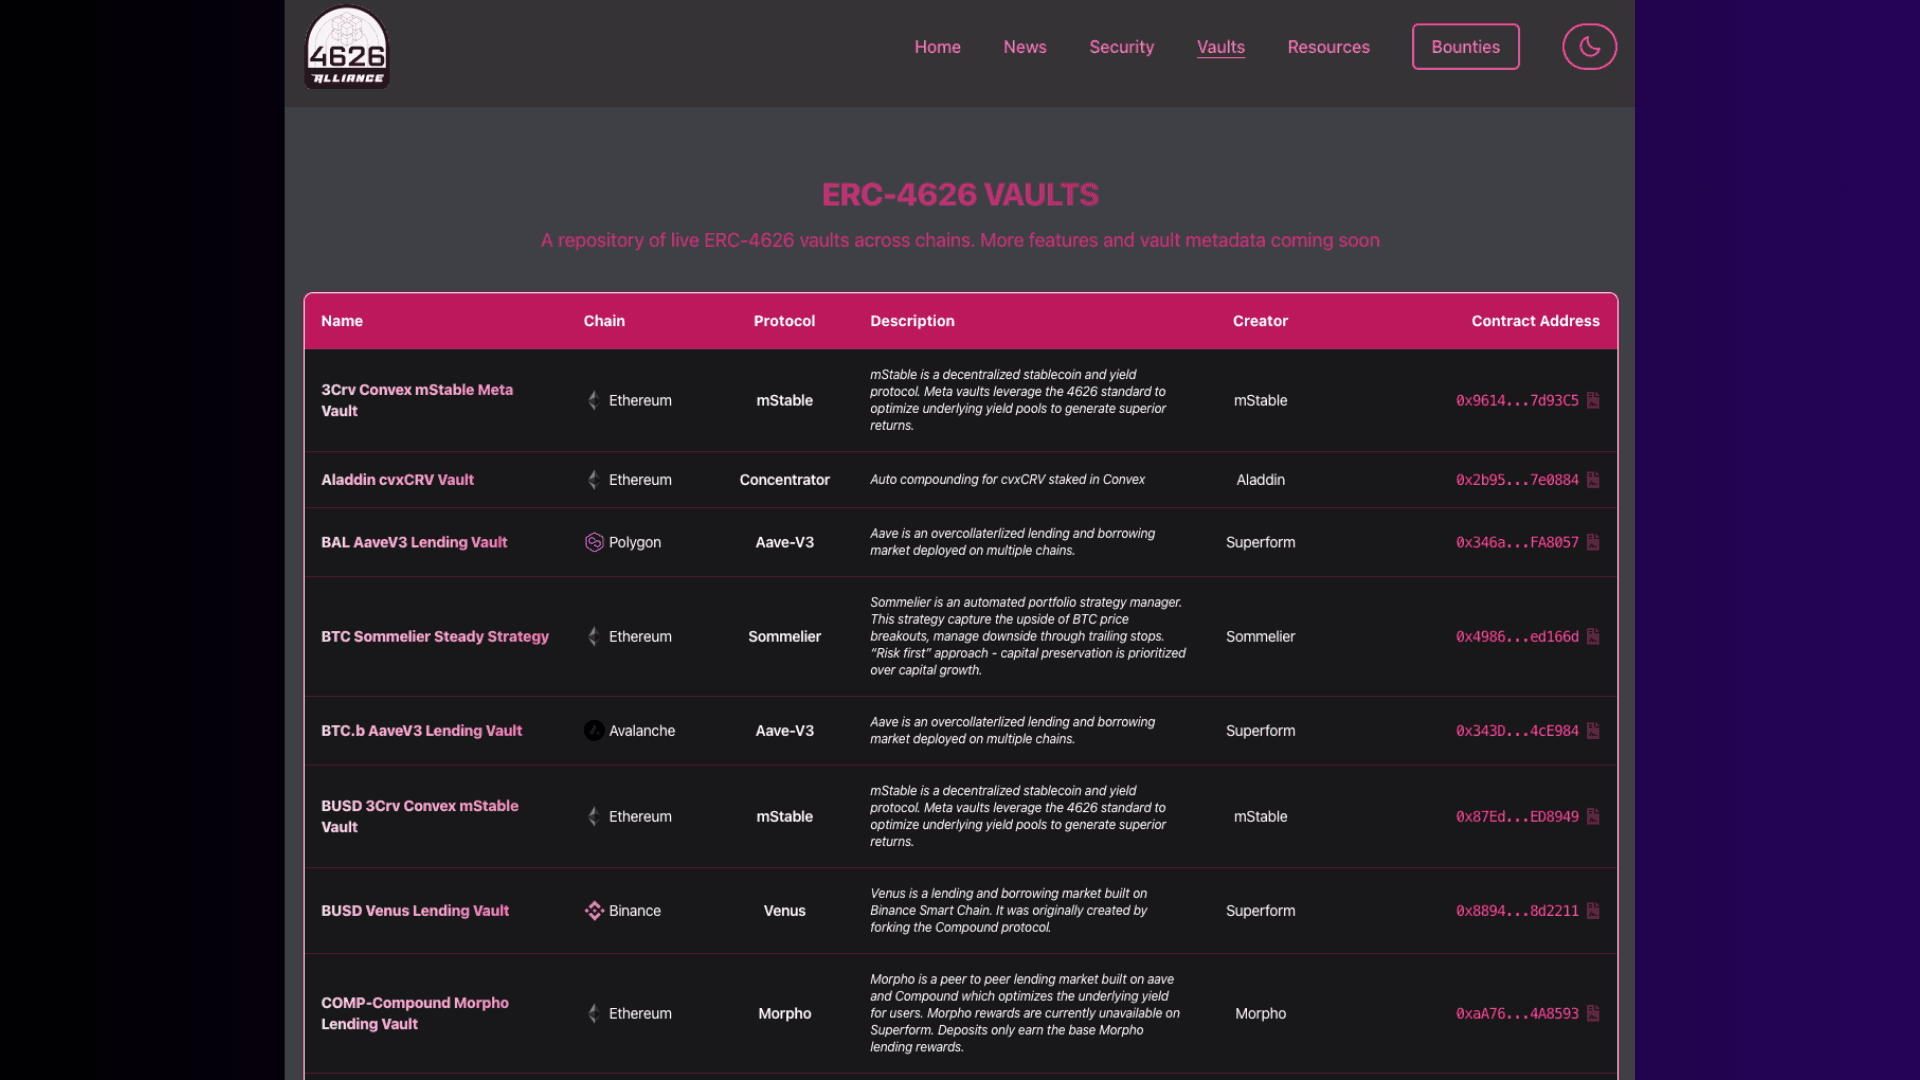This screenshot has height=1080, width=1920.
Task: Copy address icon for 0x4986...ed166d
Action: [x=1593, y=636]
